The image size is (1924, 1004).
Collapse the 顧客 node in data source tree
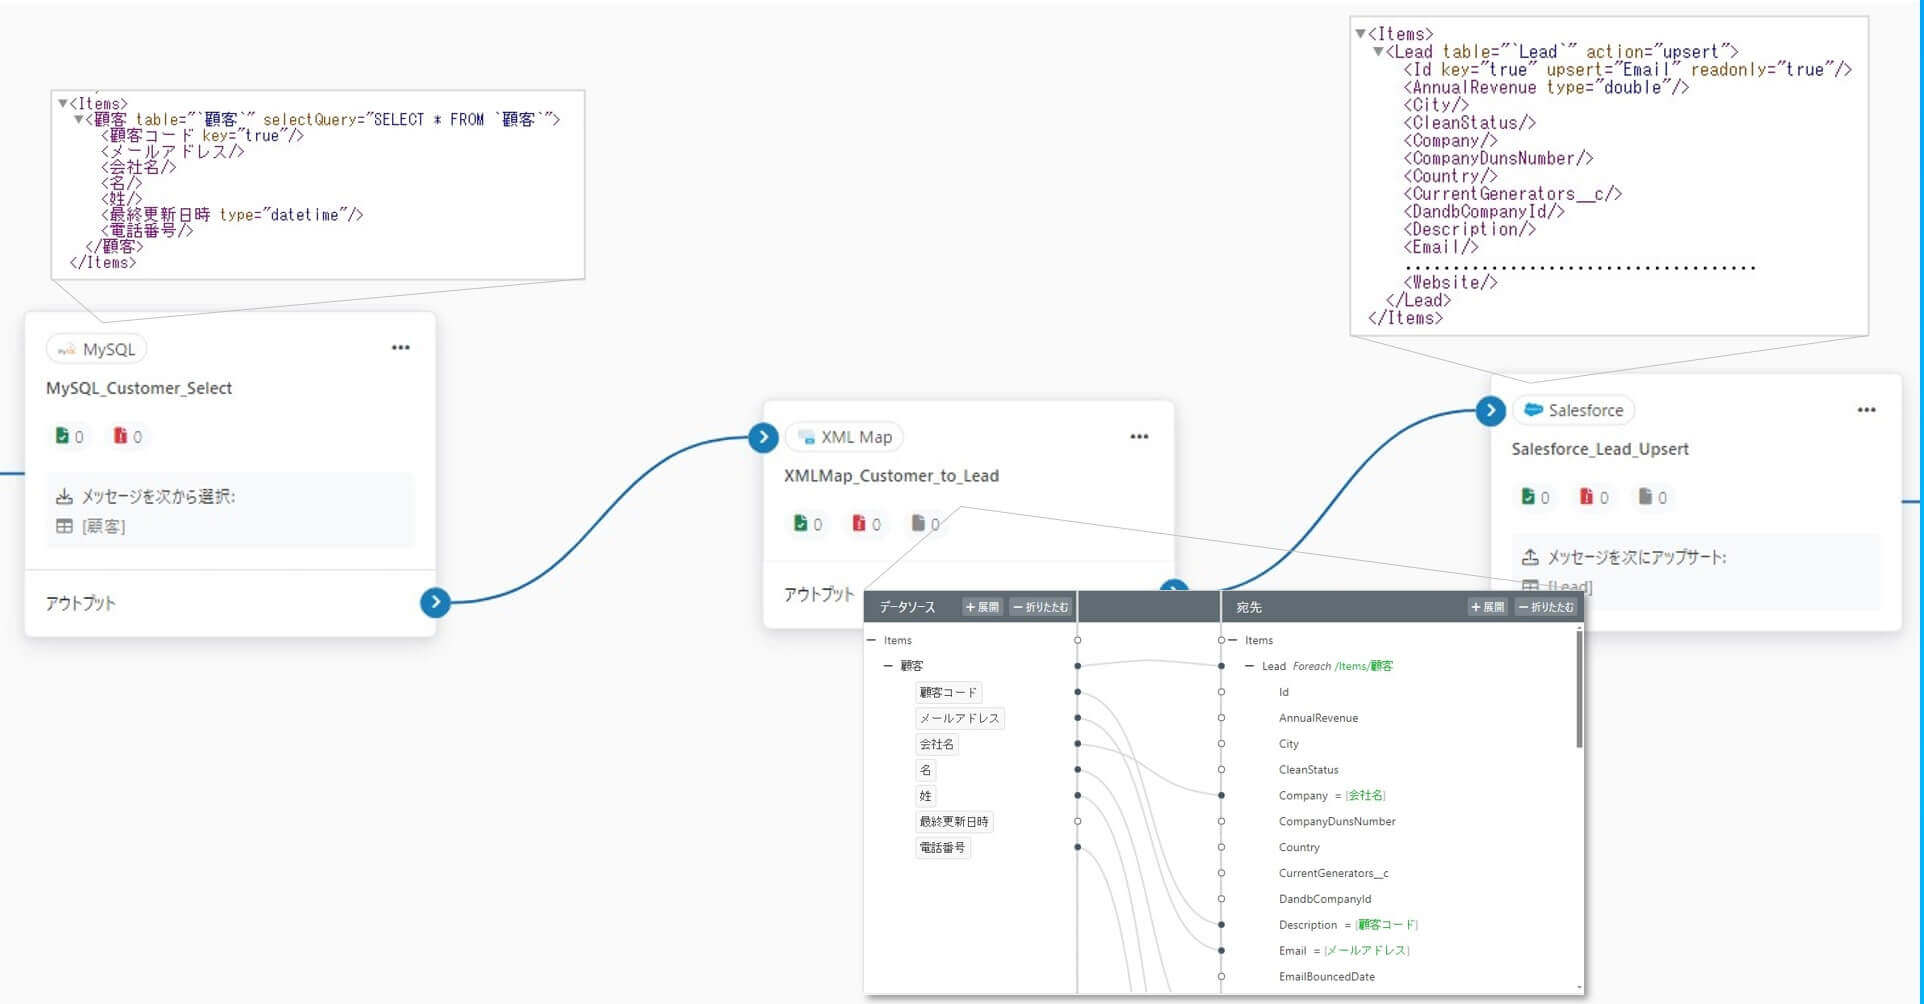point(887,666)
